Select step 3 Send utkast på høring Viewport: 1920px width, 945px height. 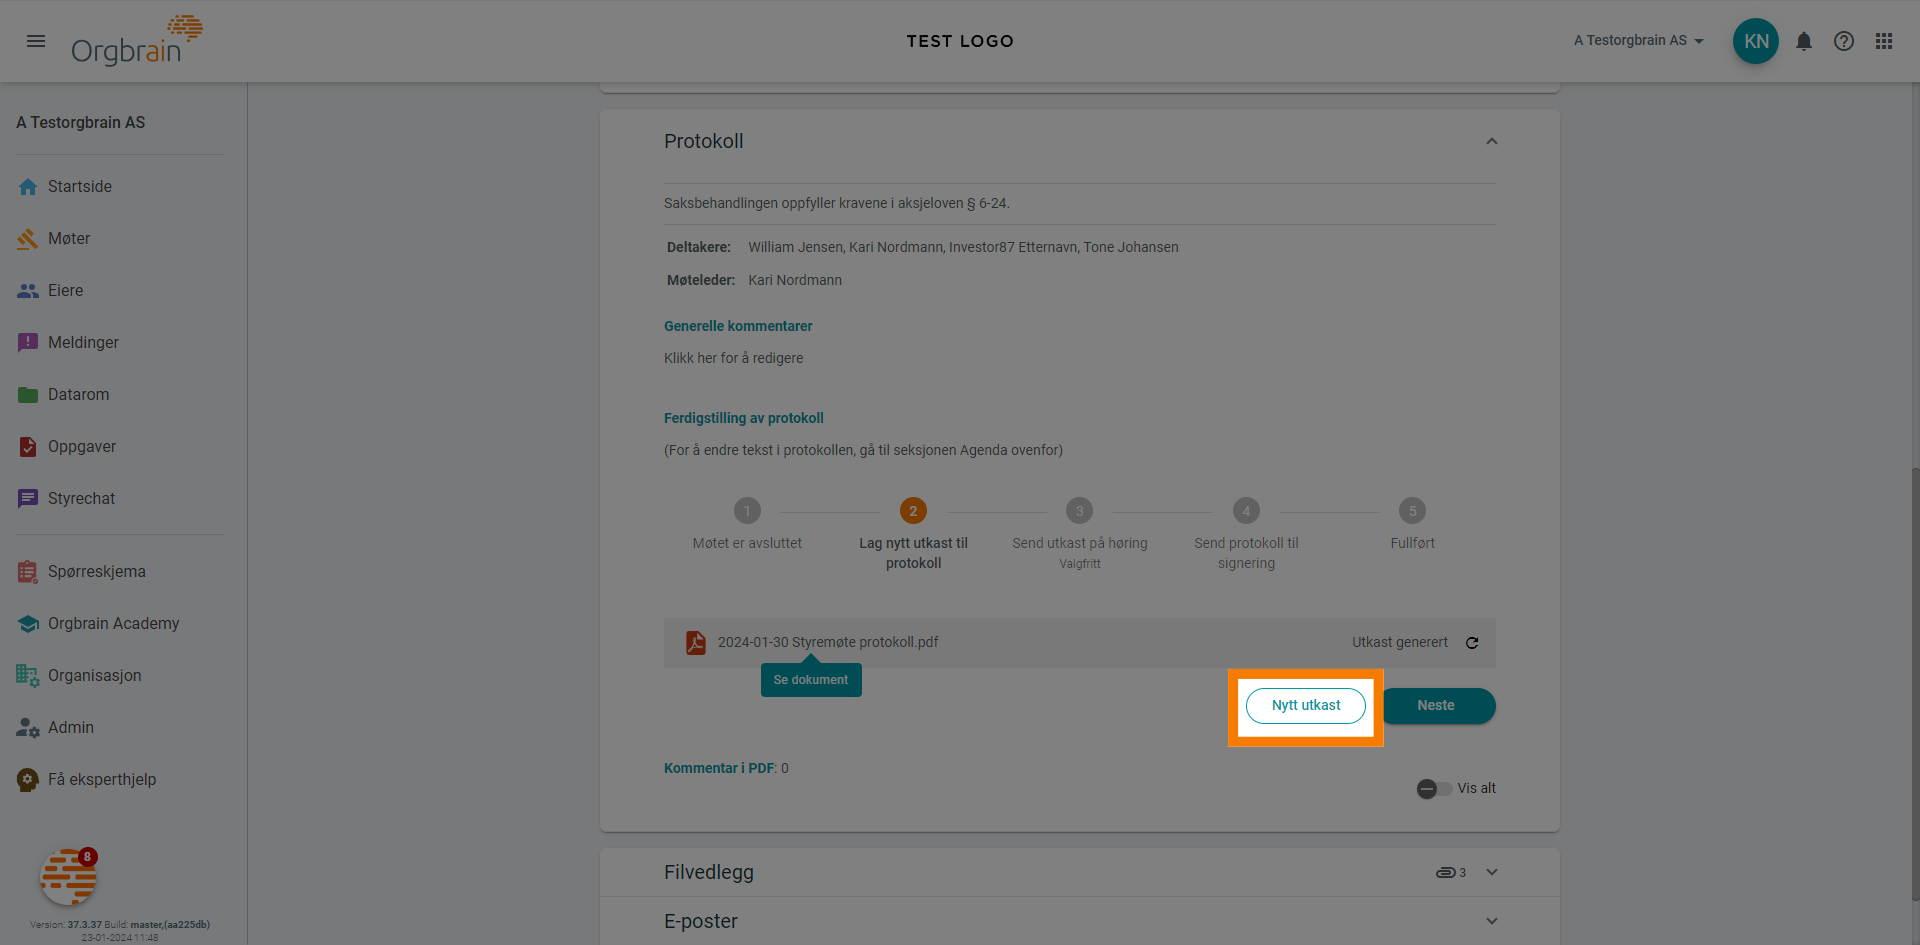point(1080,534)
